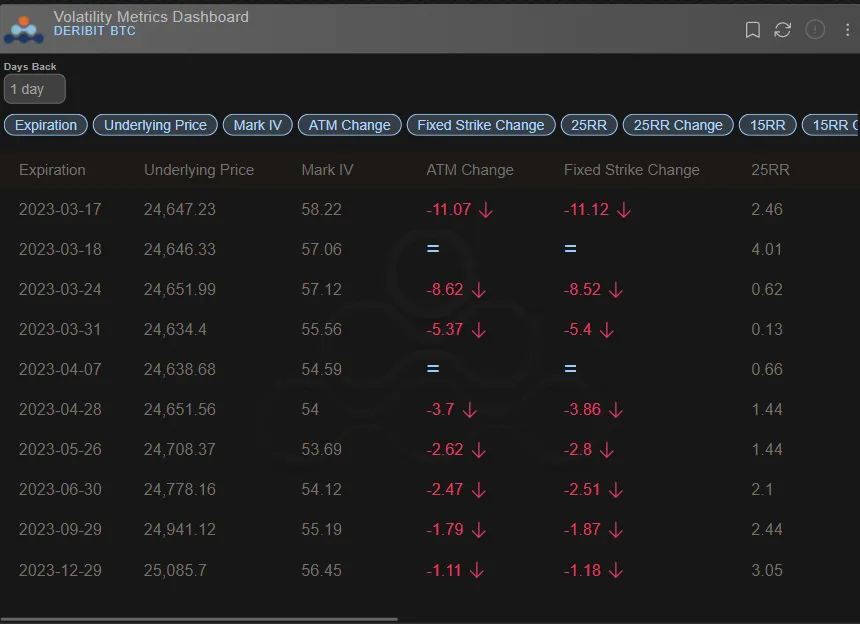Select expiration 2023-05-26 cell
The width and height of the screenshot is (860, 624).
[x=60, y=450]
